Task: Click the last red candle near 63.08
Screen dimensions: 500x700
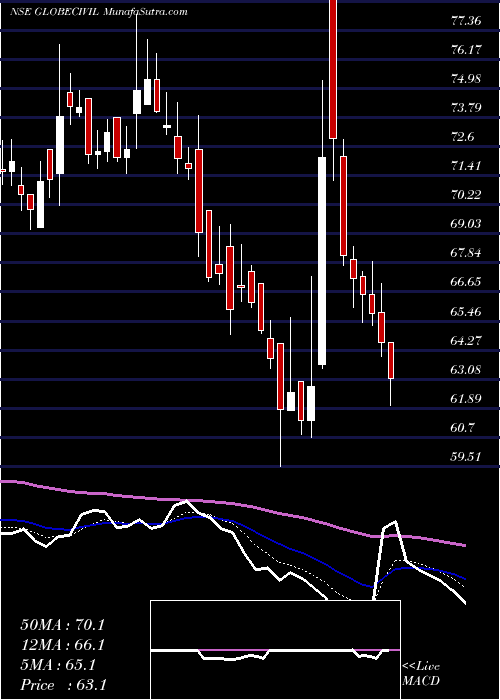Action: click(391, 360)
